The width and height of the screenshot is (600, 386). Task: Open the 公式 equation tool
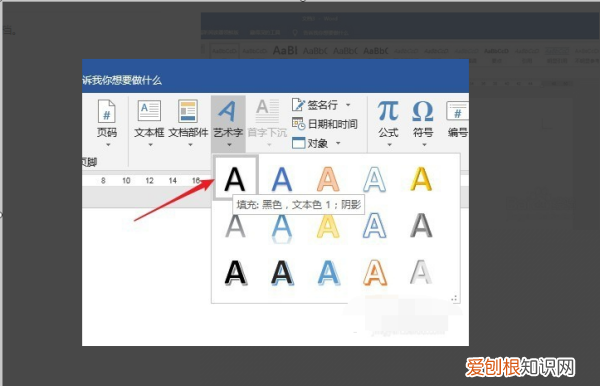point(388,122)
